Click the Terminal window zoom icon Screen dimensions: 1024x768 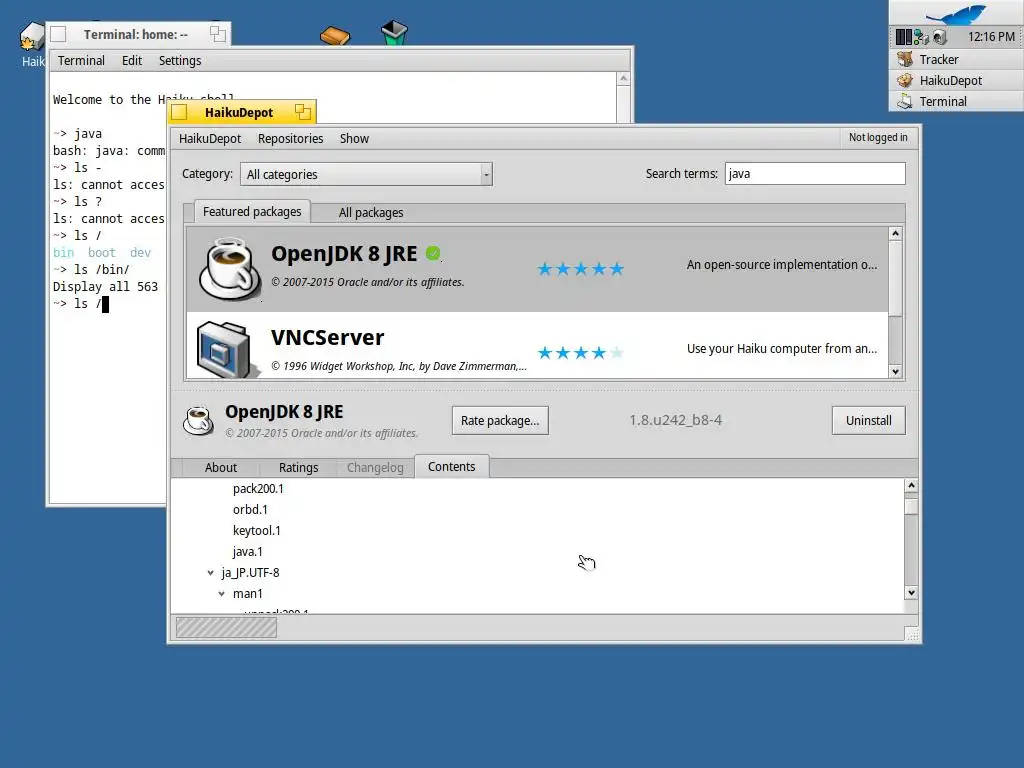(217, 34)
